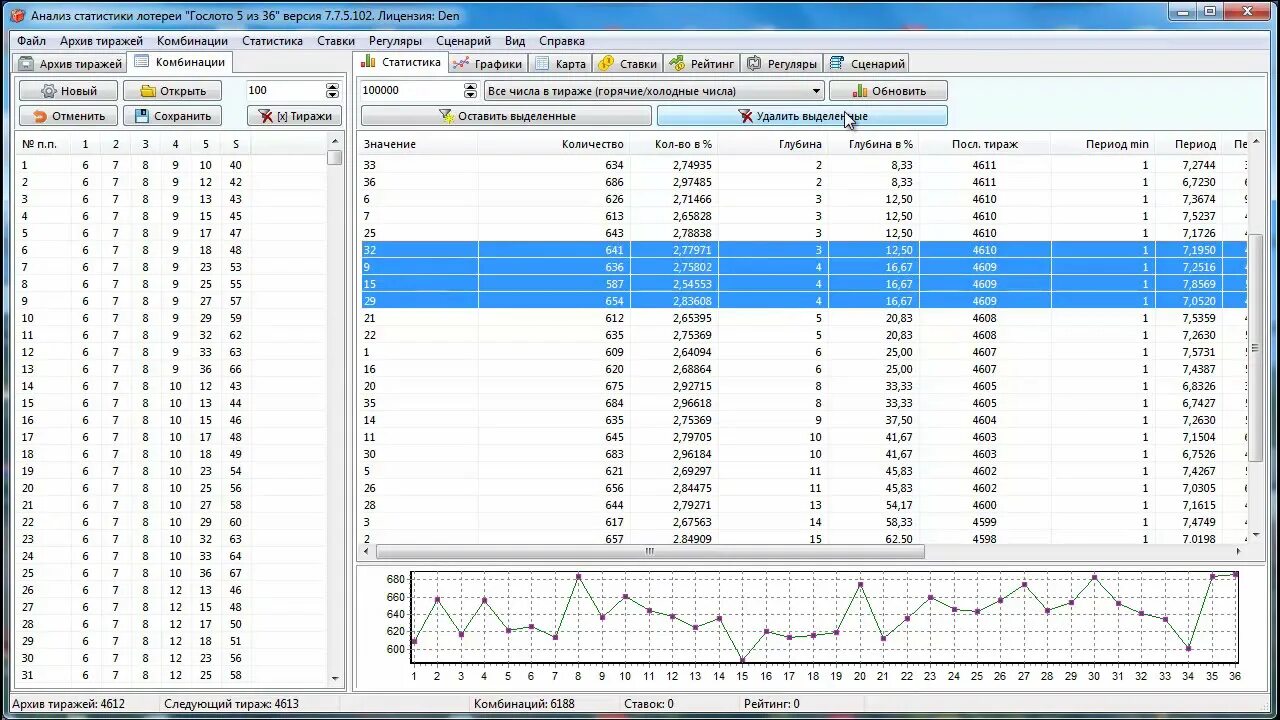The image size is (1280, 720).
Task: Click status bar text Комбинаций: 6188
Action: coord(524,704)
